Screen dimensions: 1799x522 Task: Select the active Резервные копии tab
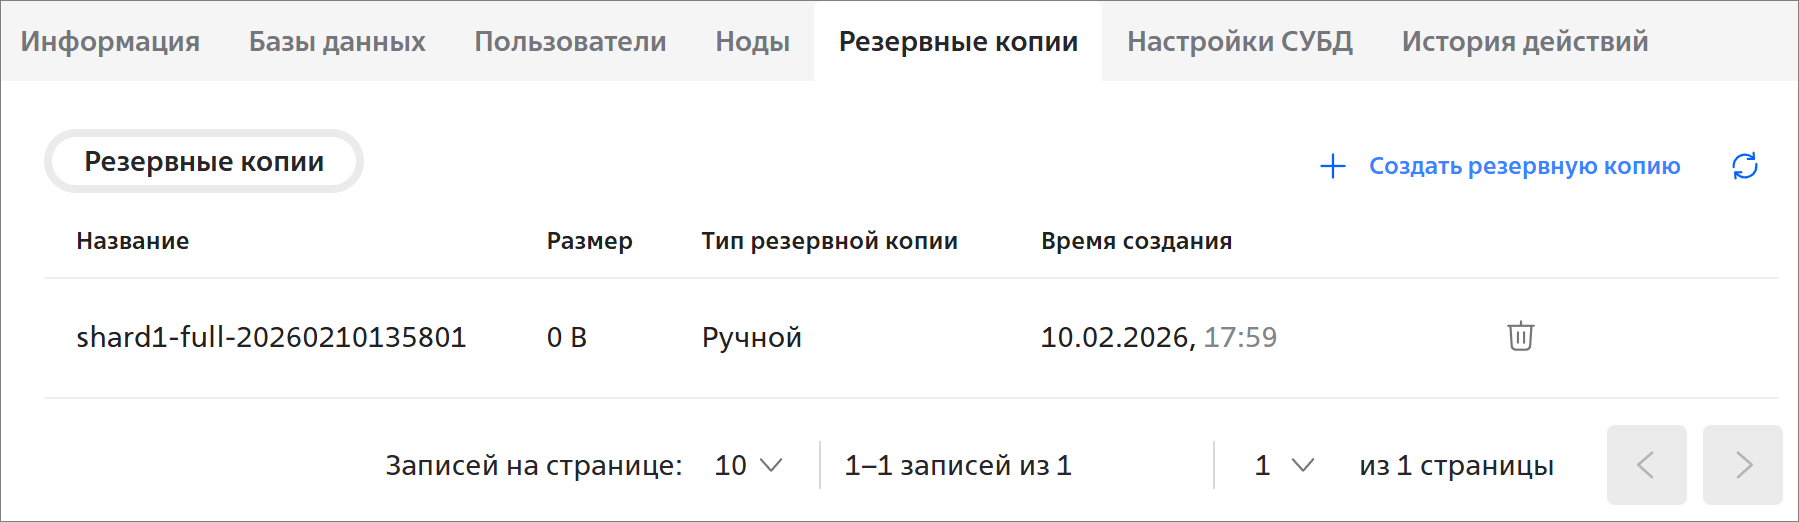(958, 41)
